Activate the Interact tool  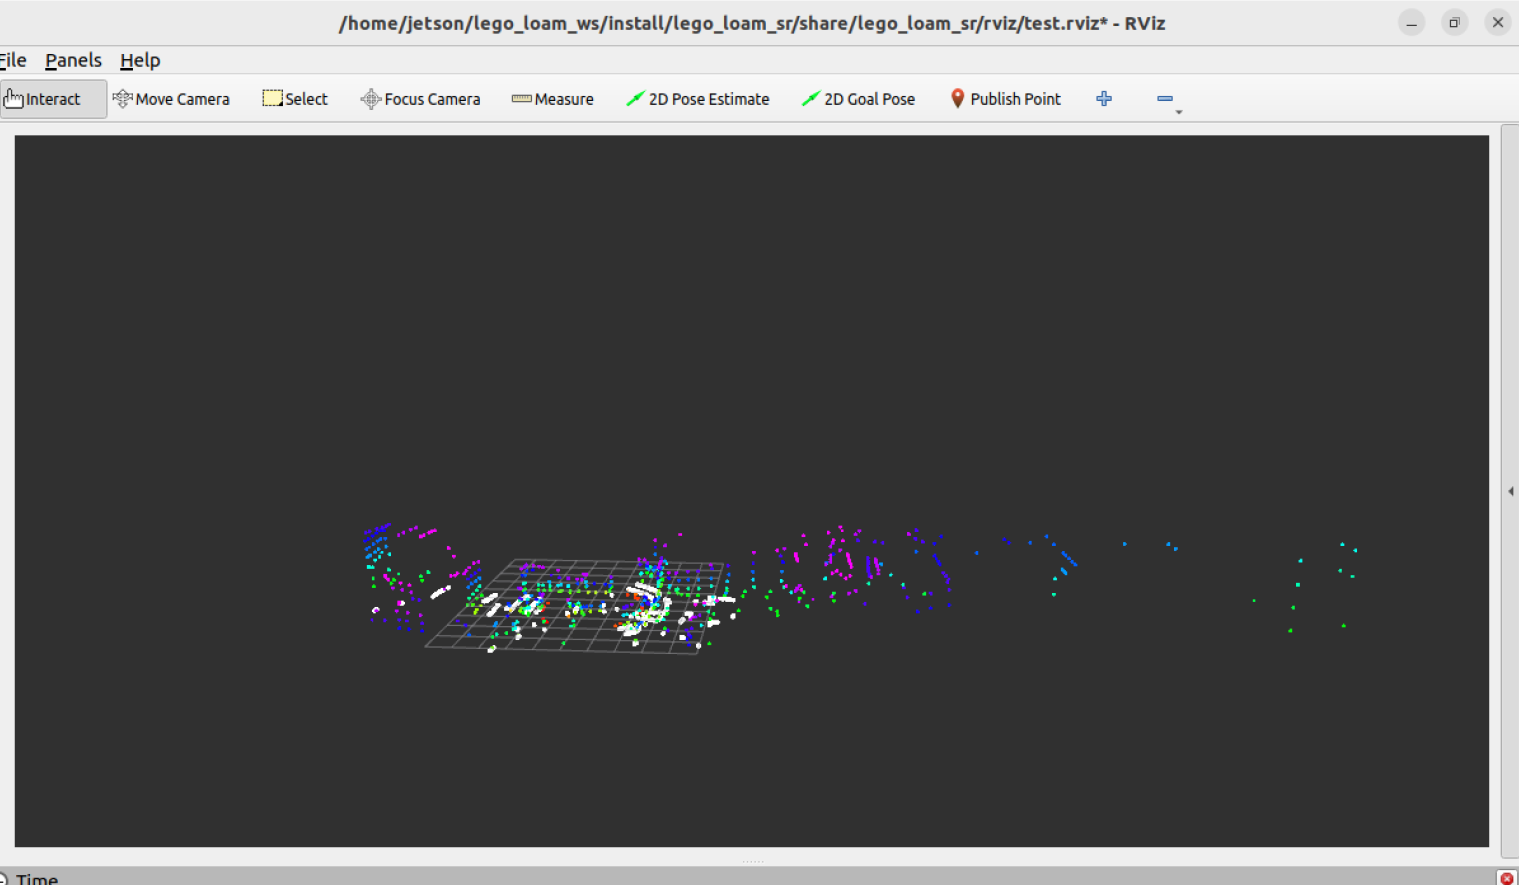52,99
